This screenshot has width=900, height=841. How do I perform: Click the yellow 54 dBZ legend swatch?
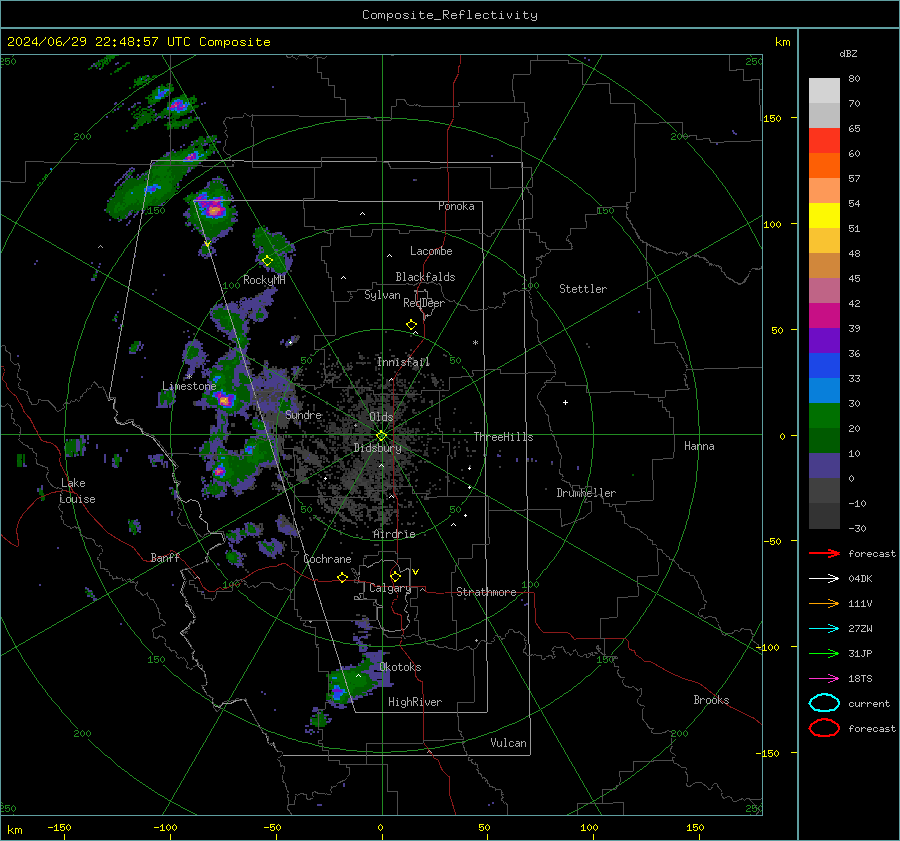(x=824, y=215)
